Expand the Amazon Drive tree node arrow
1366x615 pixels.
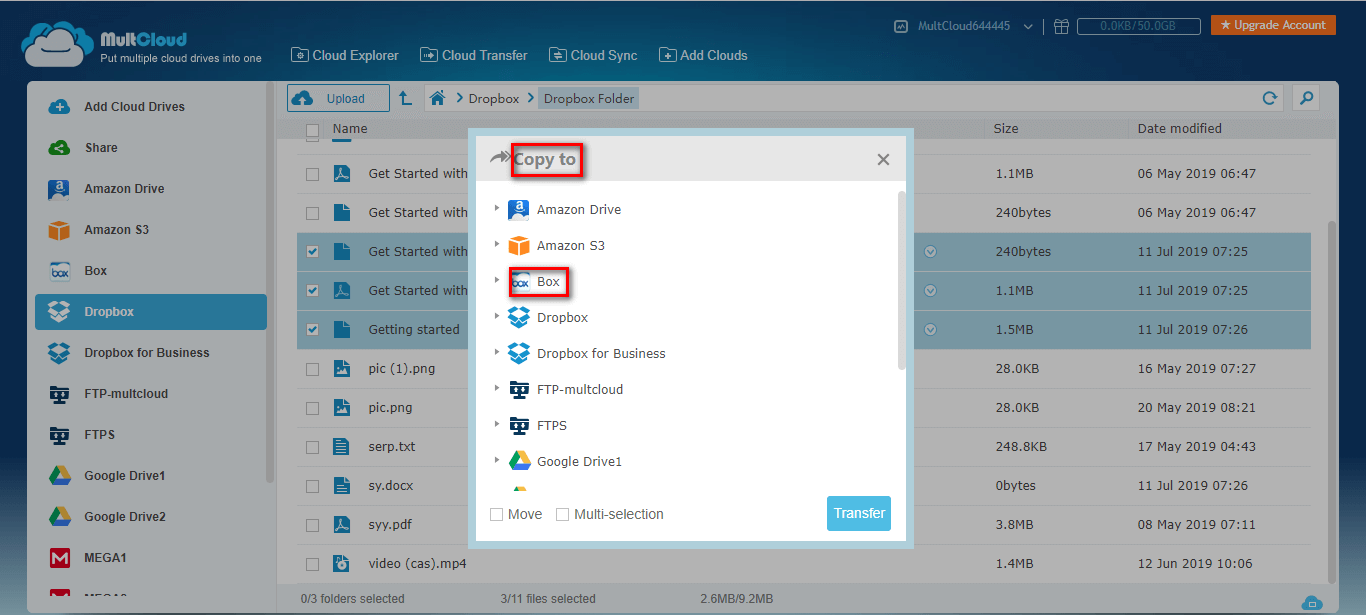tap(497, 209)
